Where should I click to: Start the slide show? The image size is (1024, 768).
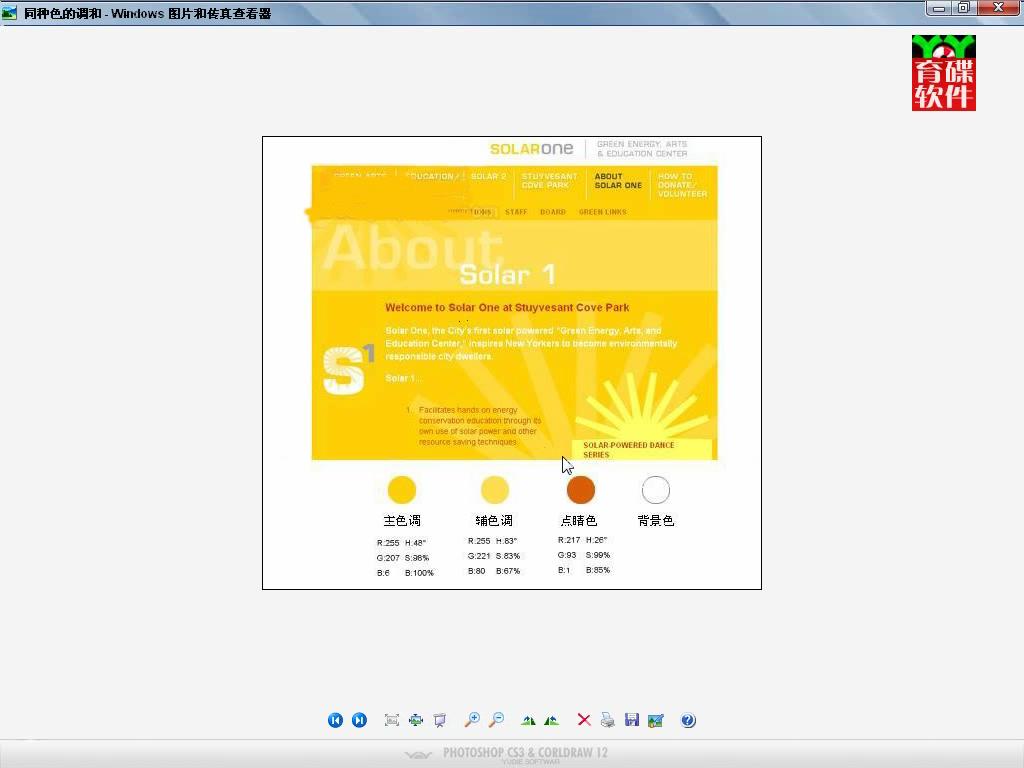click(x=440, y=720)
